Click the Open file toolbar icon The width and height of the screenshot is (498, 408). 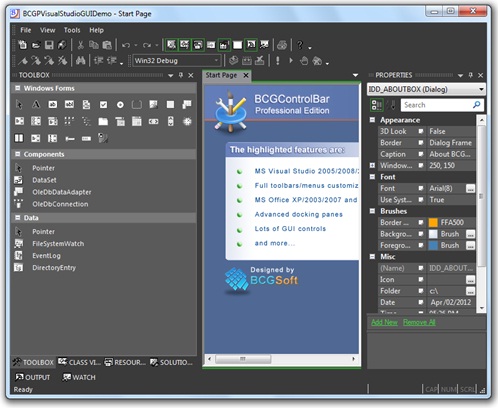36,45
